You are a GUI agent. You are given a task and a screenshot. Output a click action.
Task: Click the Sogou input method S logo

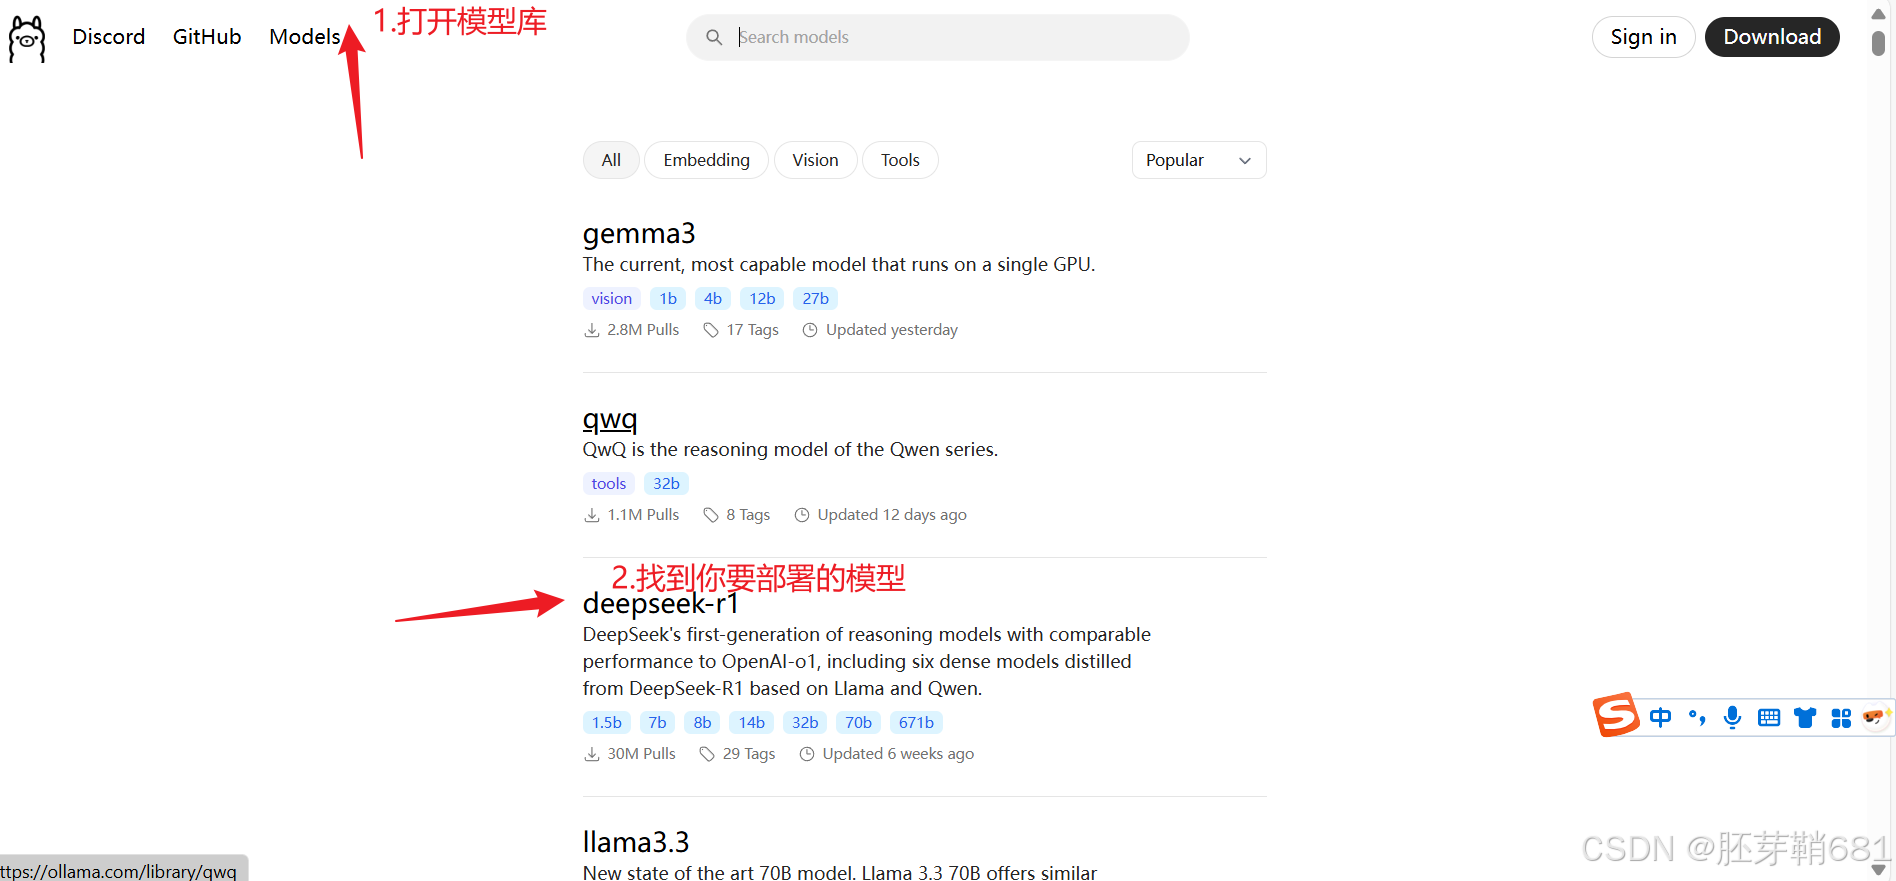(1616, 715)
